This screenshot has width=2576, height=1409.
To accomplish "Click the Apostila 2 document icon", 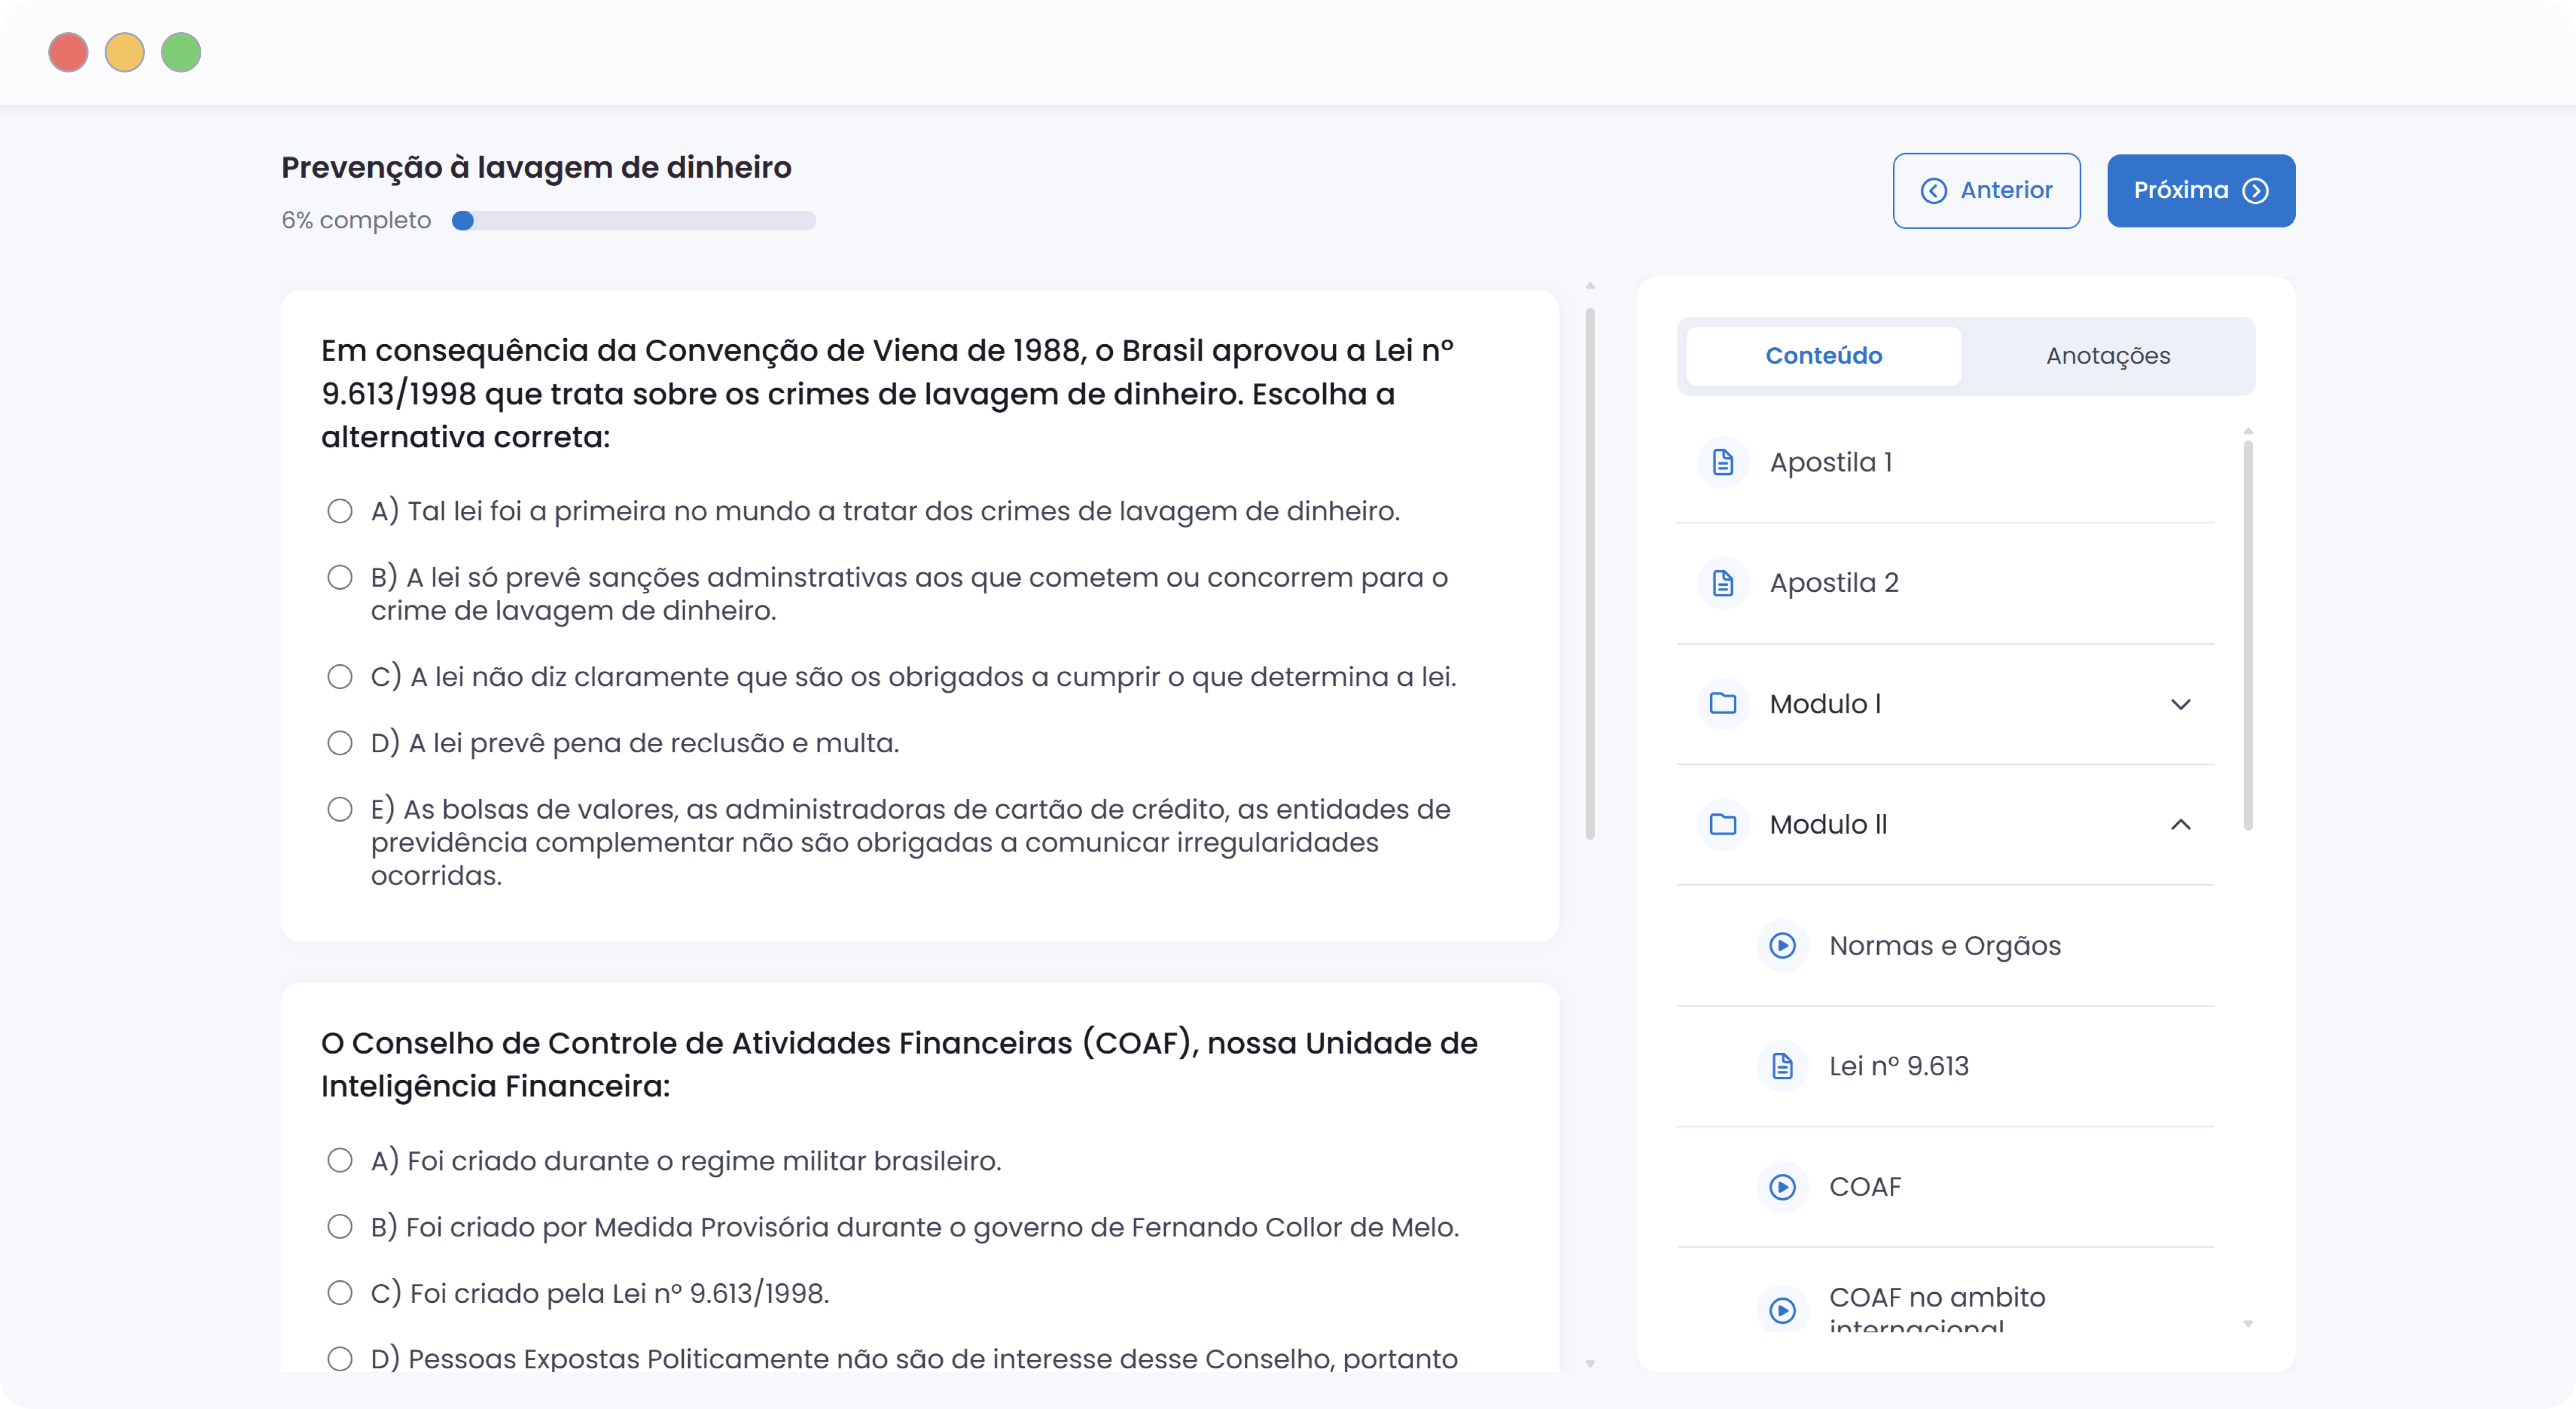I will pyautogui.click(x=1722, y=582).
